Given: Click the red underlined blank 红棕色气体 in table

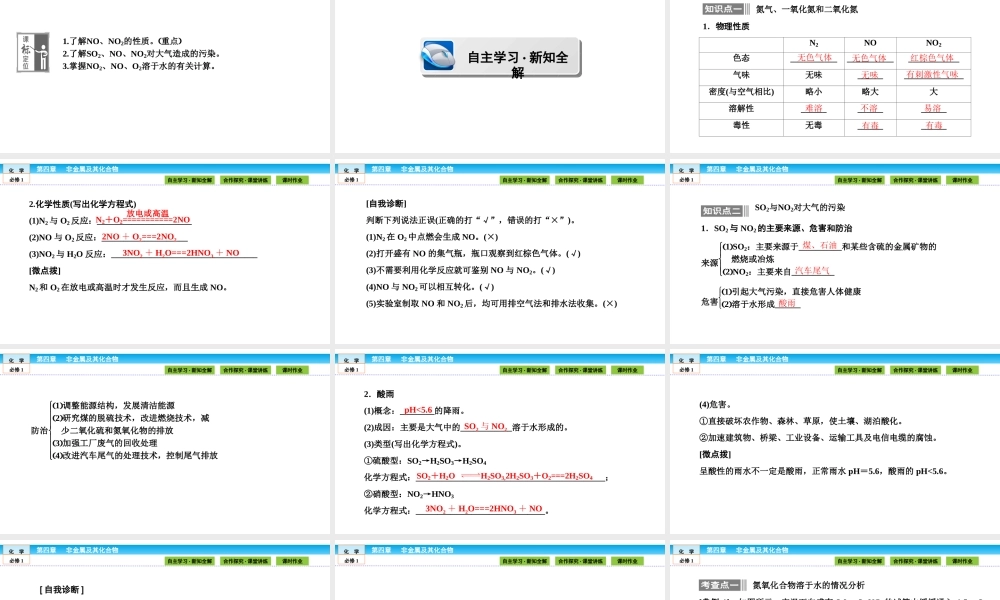Looking at the screenshot, I should point(933,57).
